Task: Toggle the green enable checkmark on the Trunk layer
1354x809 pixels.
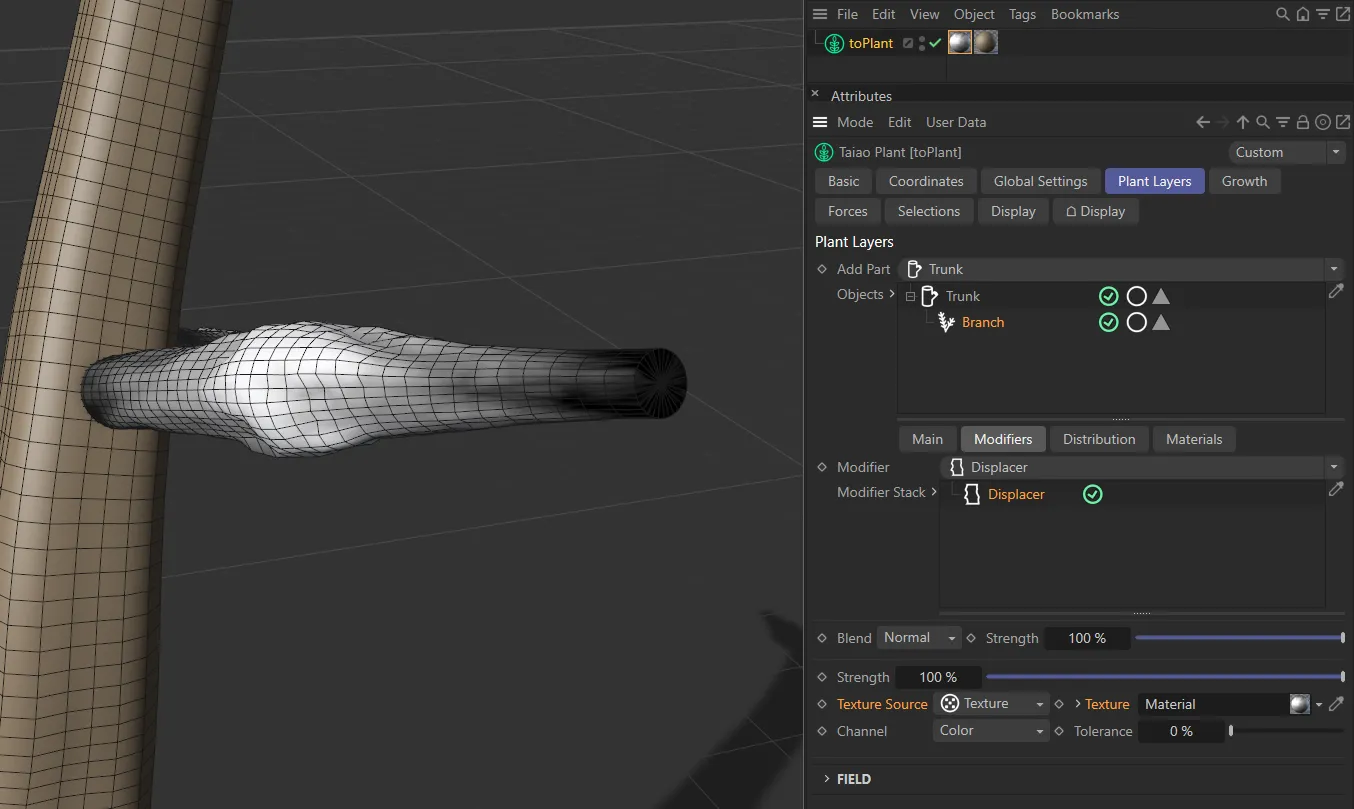Action: [x=1108, y=296]
